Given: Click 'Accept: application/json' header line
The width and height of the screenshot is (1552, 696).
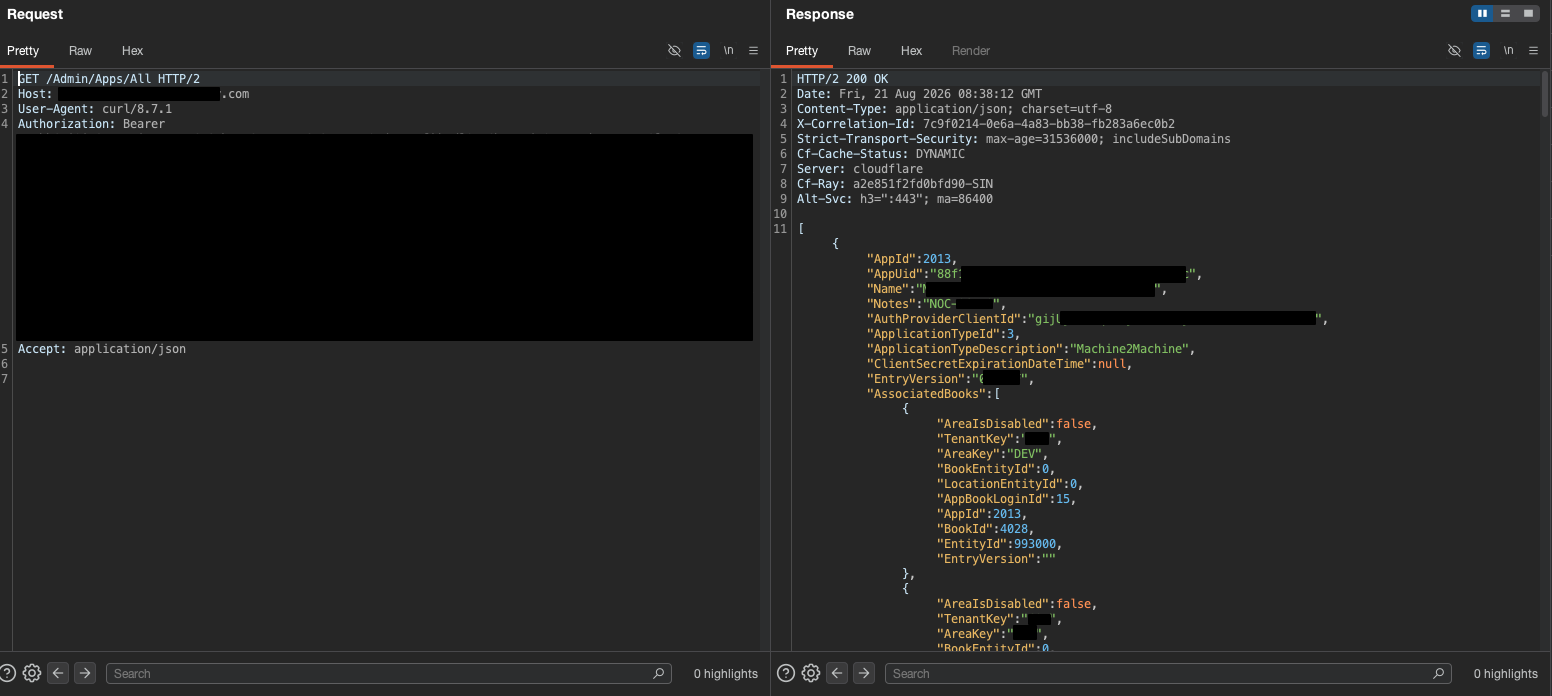Looking at the screenshot, I should (x=102, y=349).
